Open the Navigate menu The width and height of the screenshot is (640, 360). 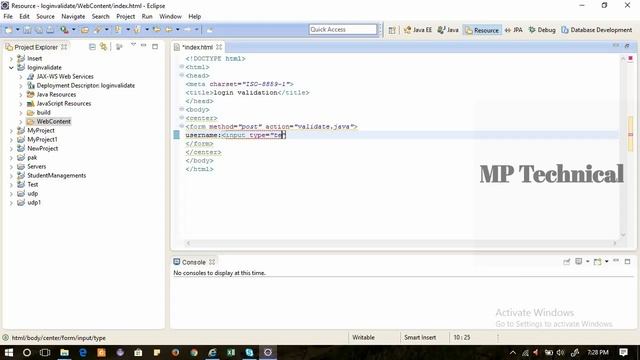[x=73, y=16]
